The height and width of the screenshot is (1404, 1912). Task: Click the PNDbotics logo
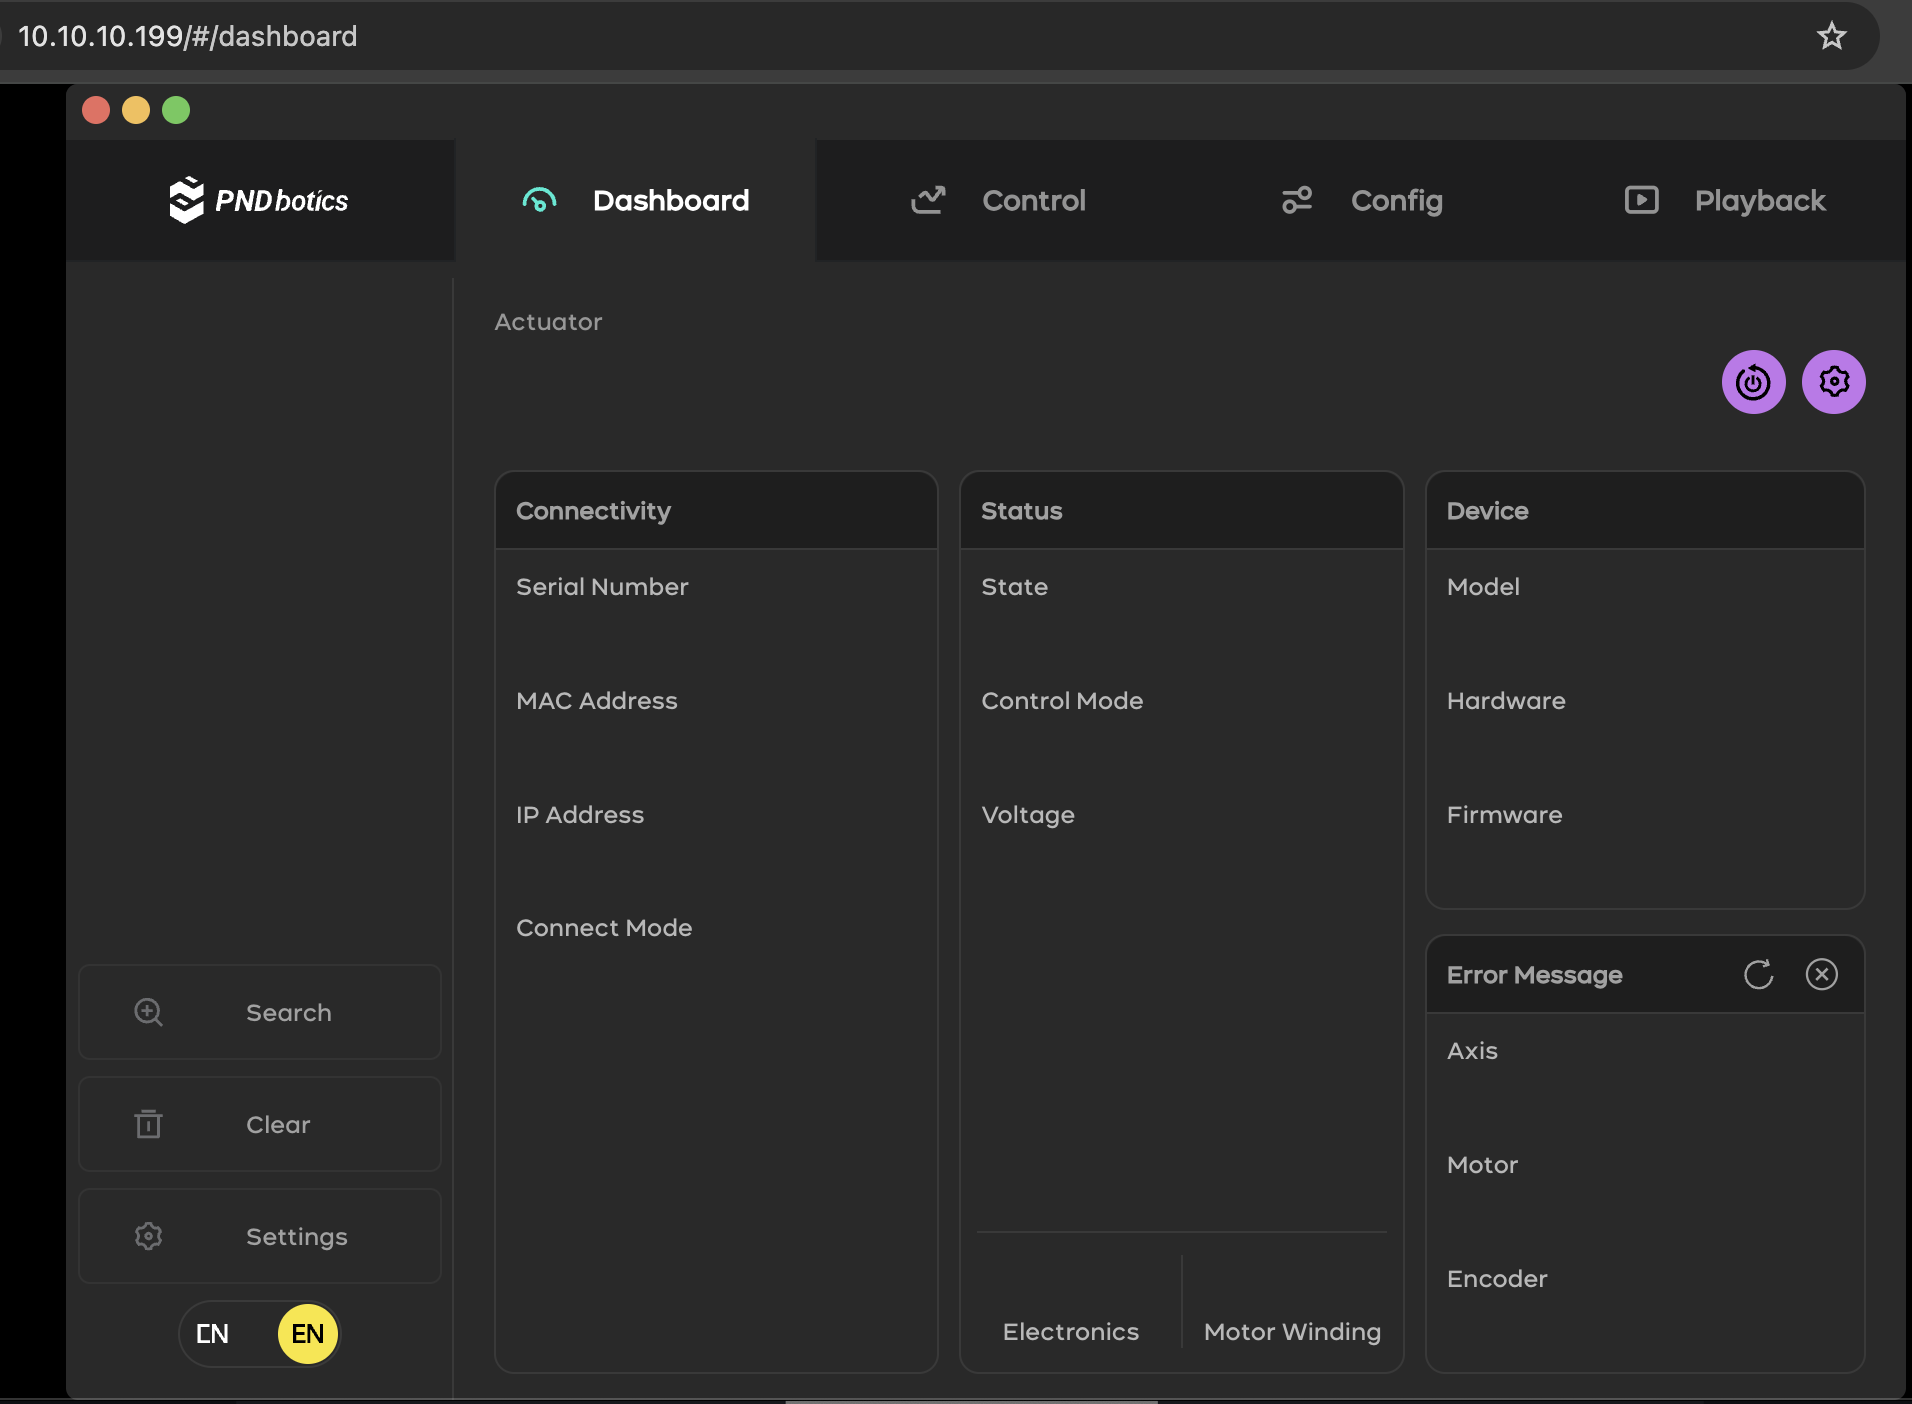(x=259, y=200)
